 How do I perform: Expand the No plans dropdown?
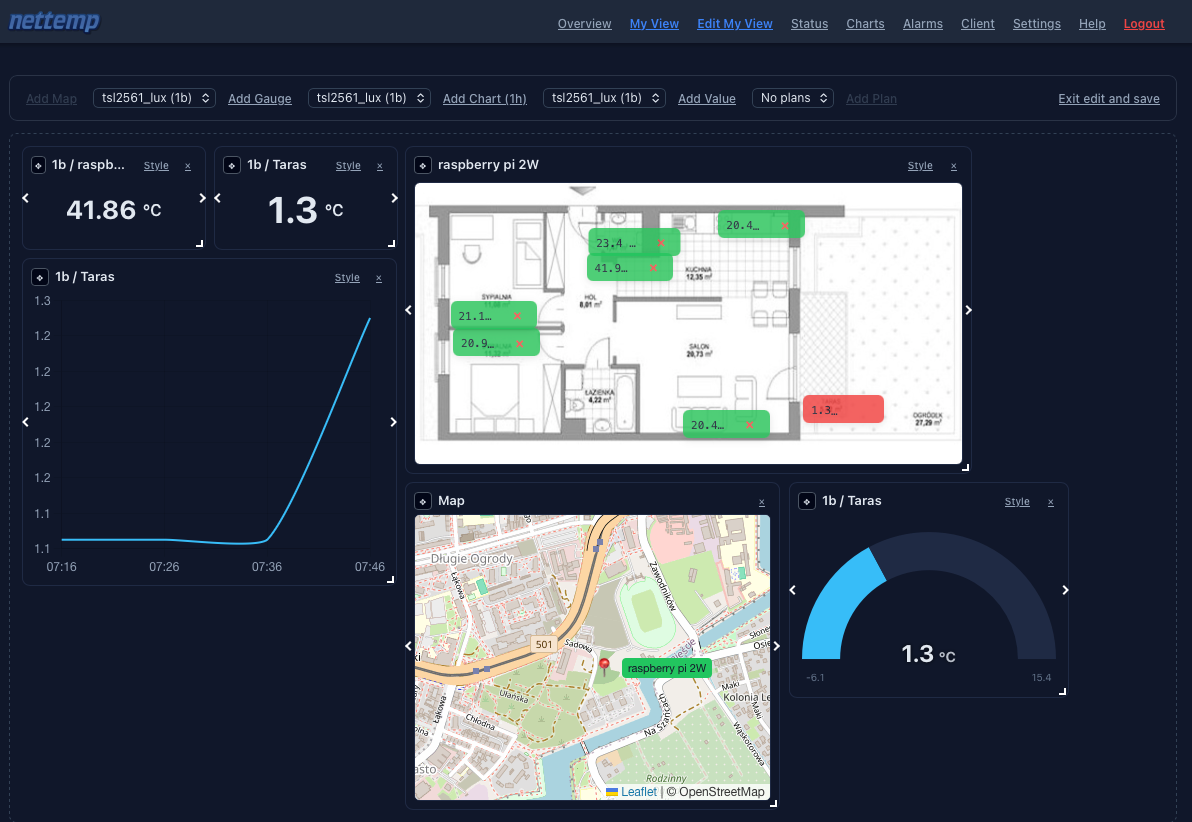click(x=793, y=98)
